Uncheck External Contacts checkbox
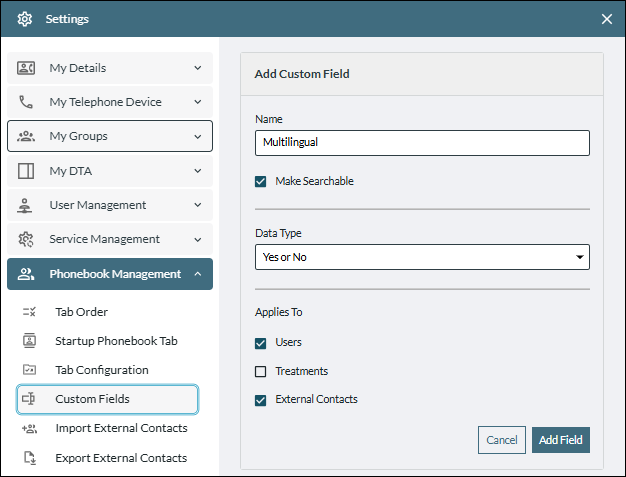This screenshot has width=626, height=477. [261, 400]
